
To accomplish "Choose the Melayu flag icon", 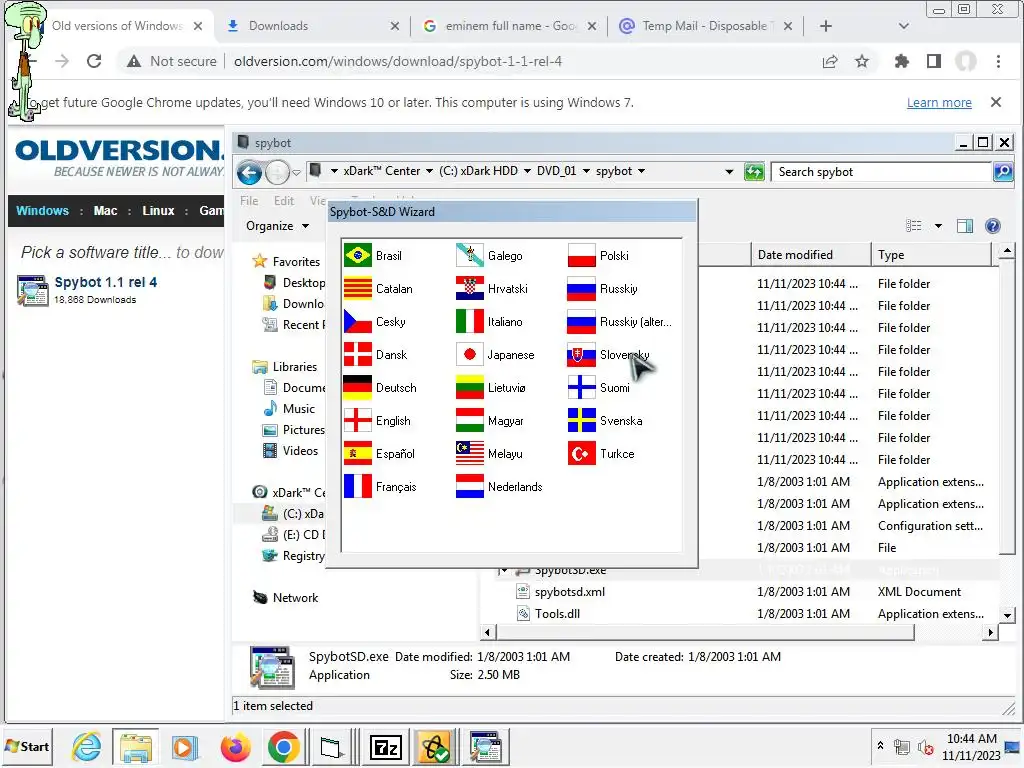I will point(470,453).
